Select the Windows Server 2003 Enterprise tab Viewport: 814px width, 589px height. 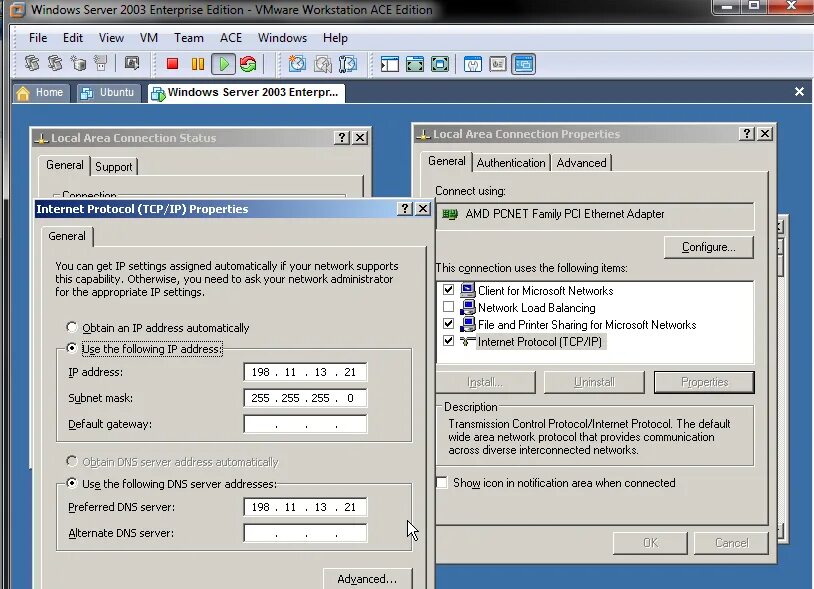[x=246, y=93]
